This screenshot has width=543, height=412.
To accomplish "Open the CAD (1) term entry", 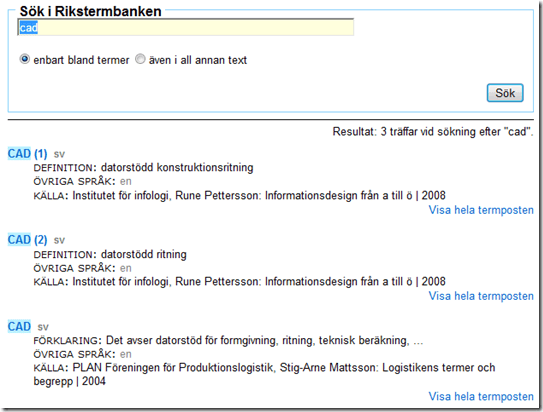I will [27, 153].
